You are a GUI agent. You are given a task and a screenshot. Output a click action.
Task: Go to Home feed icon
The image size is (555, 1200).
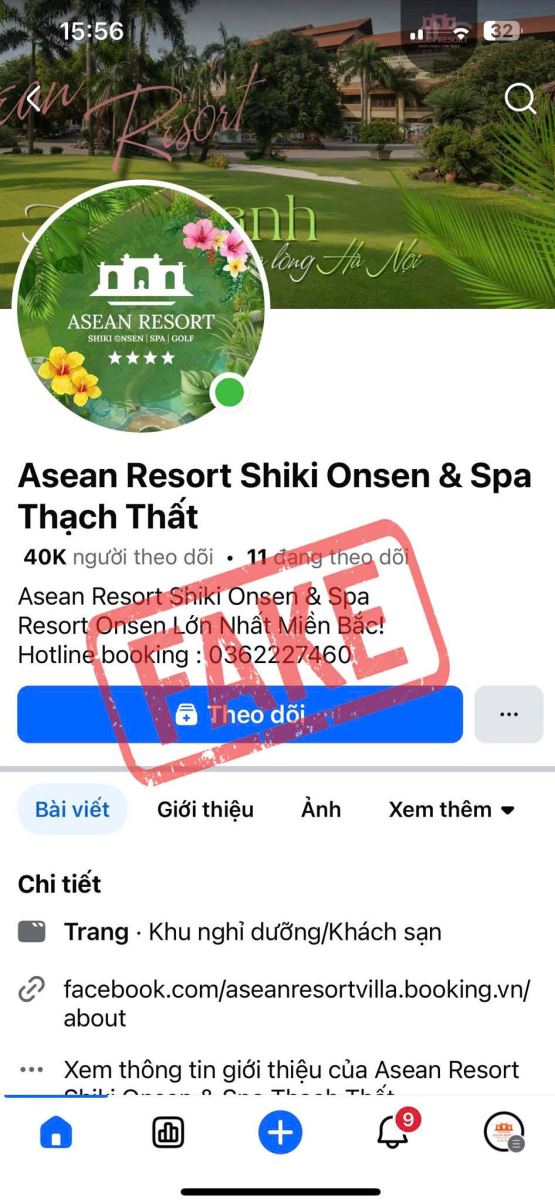coord(56,1132)
